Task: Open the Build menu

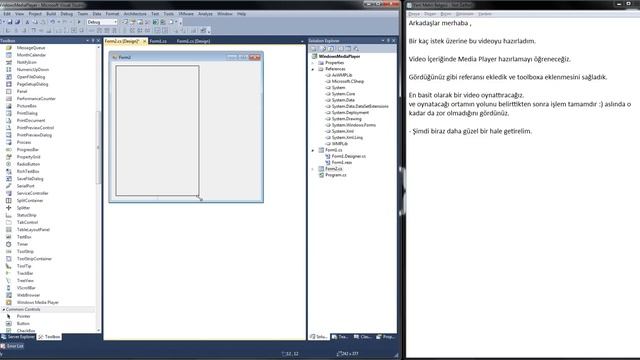Action: pyautogui.click(x=51, y=14)
